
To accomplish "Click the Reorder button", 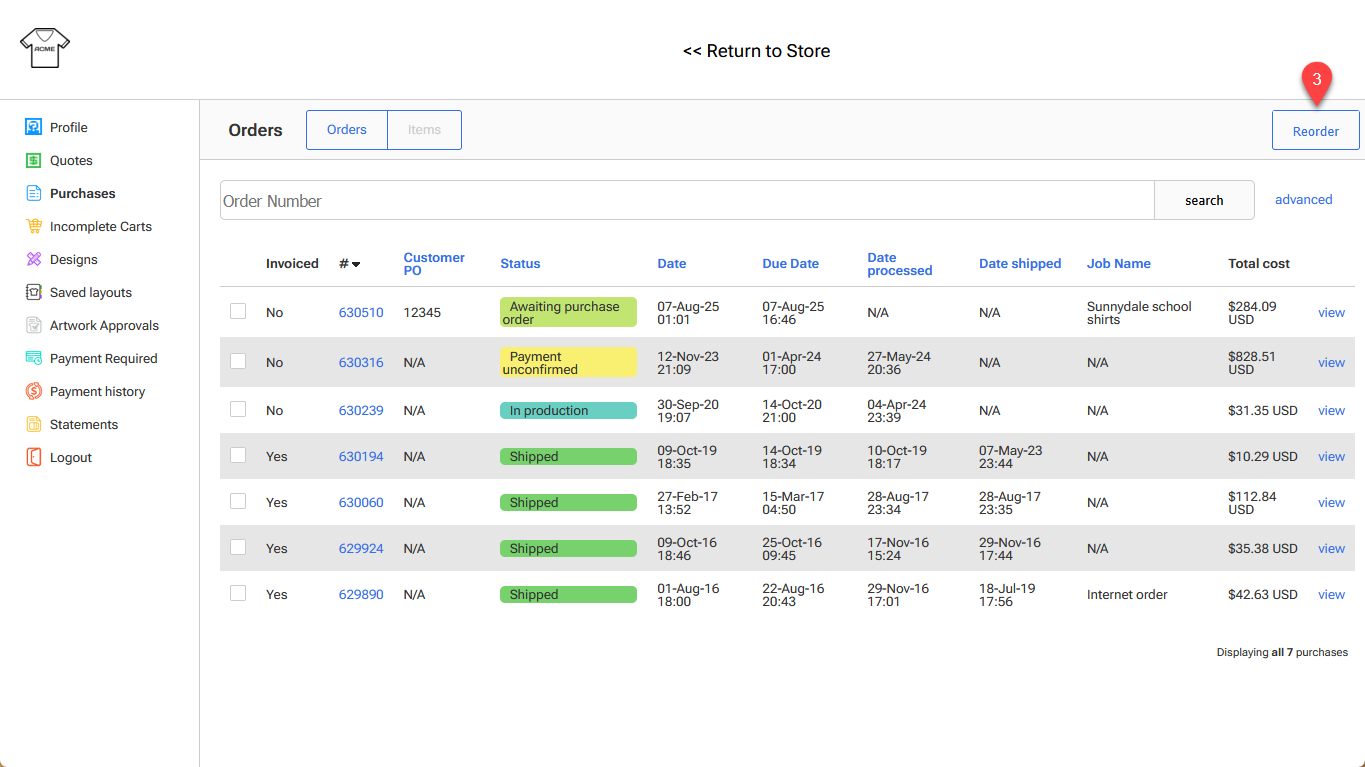I will pyautogui.click(x=1315, y=130).
